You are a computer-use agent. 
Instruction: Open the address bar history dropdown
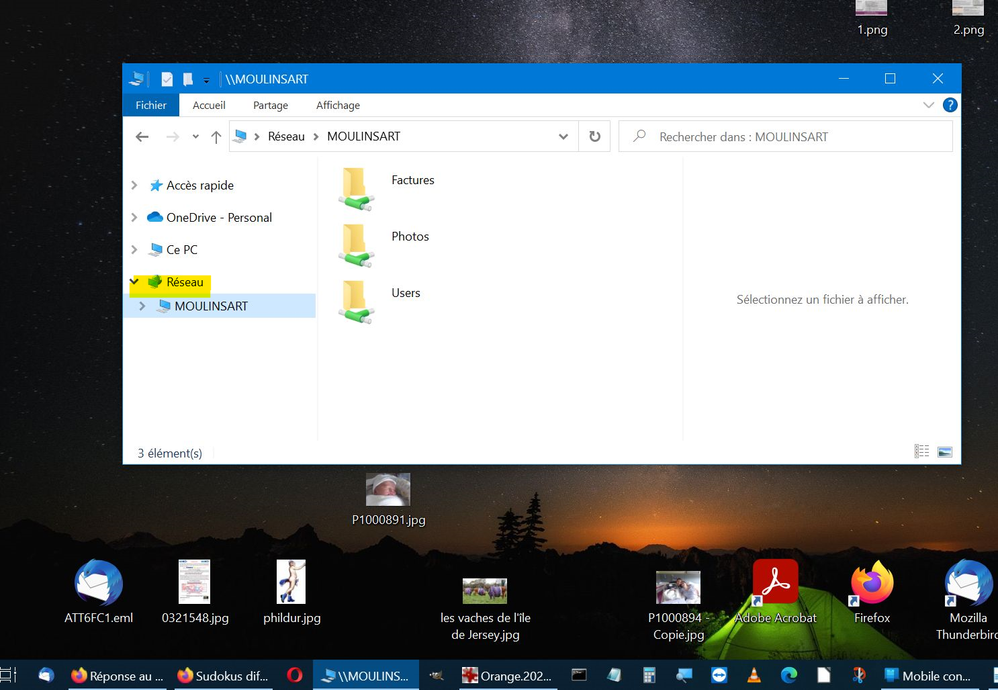click(564, 137)
